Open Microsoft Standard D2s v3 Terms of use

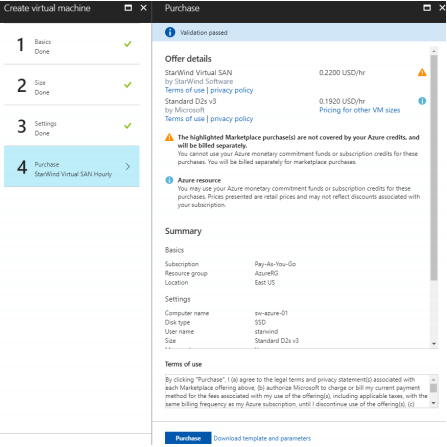click(185, 119)
